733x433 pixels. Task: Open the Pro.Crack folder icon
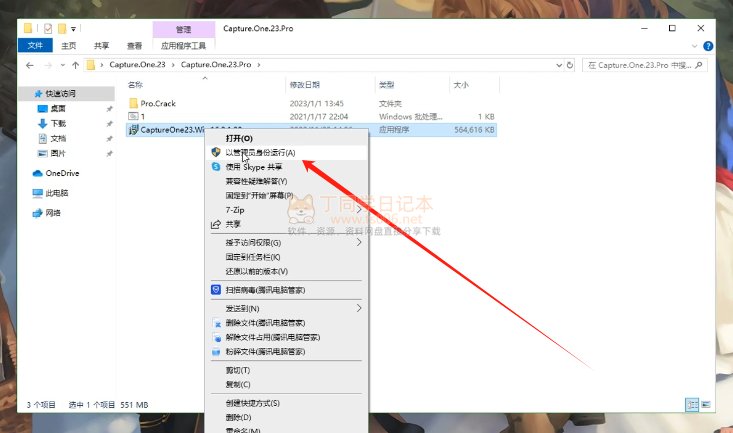point(133,103)
